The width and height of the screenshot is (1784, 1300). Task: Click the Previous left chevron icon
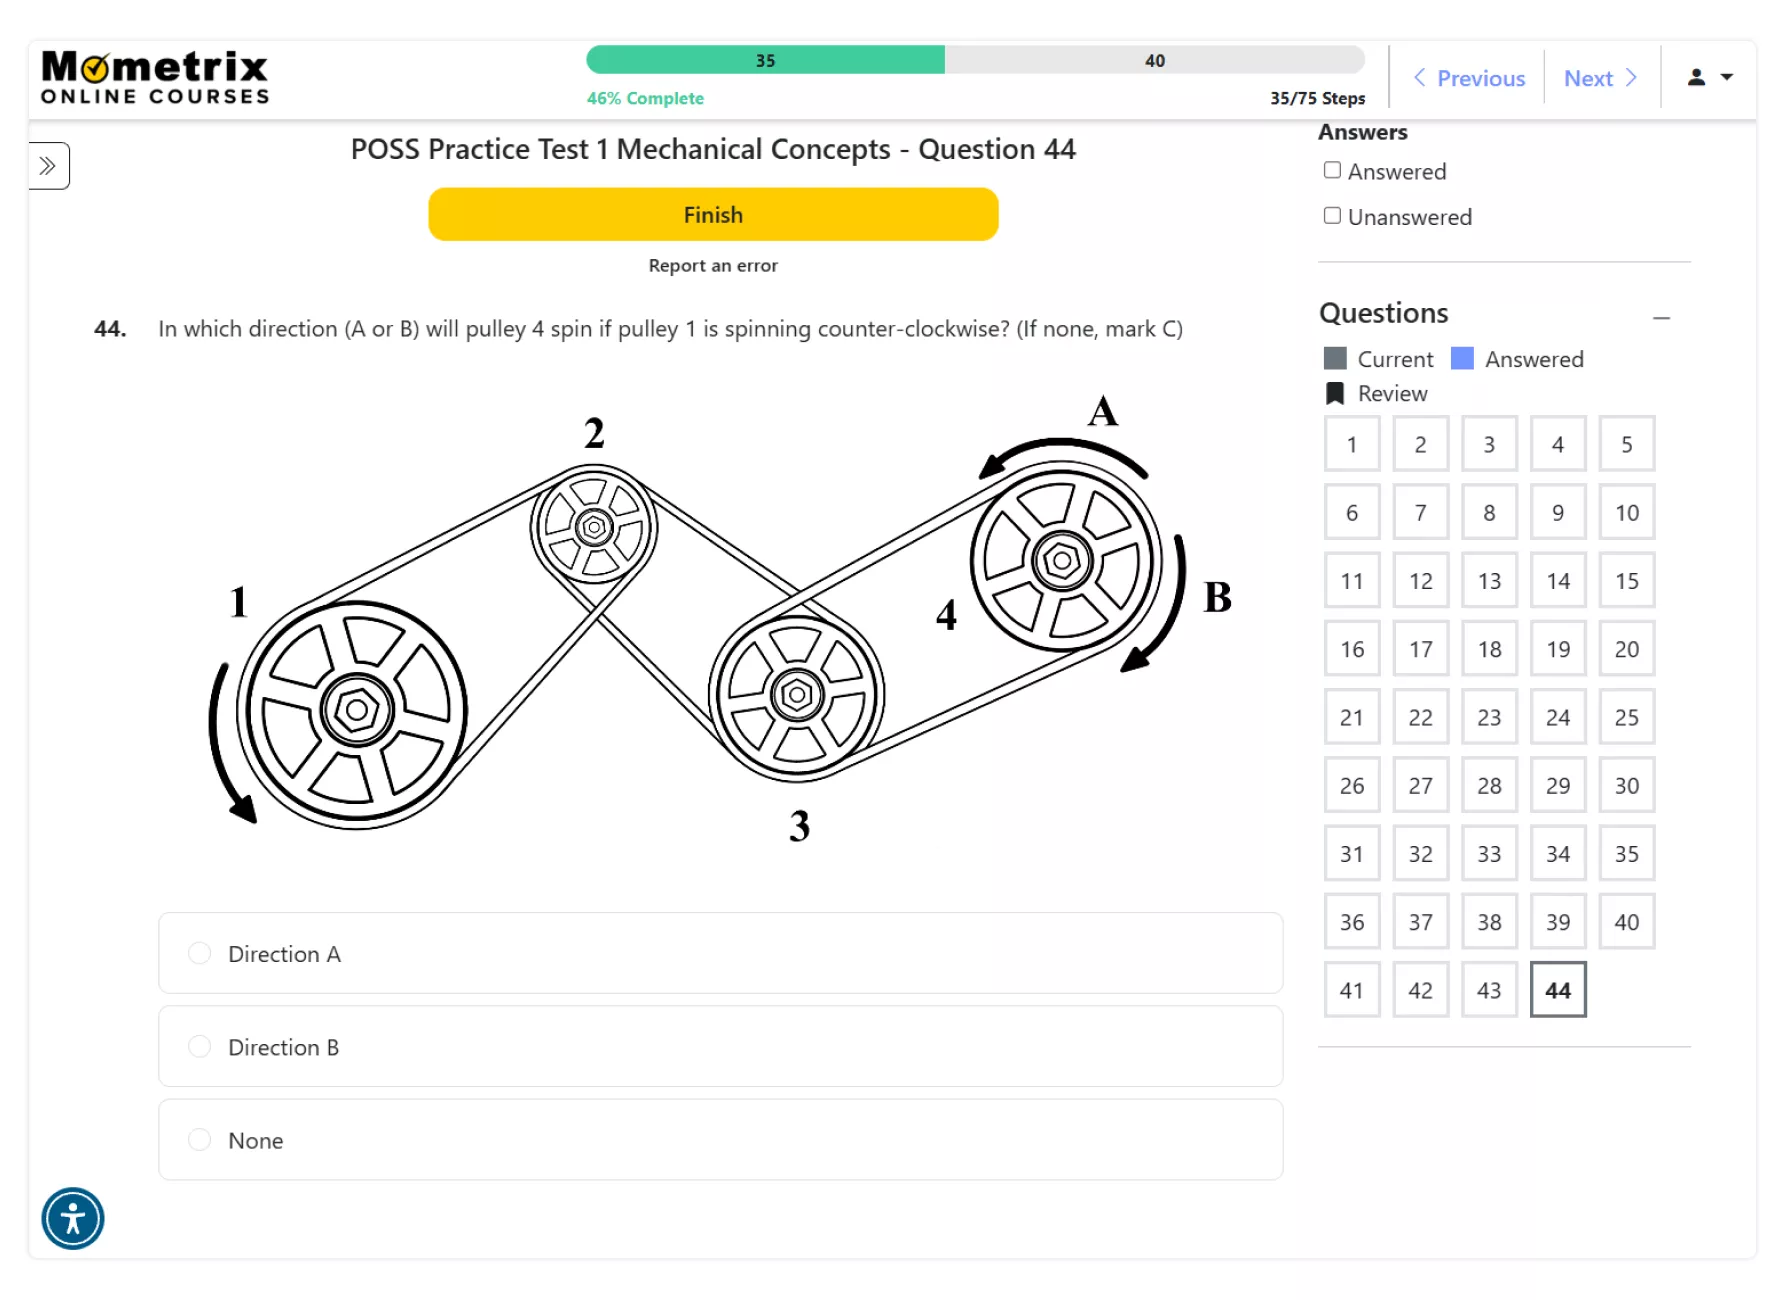(1419, 77)
